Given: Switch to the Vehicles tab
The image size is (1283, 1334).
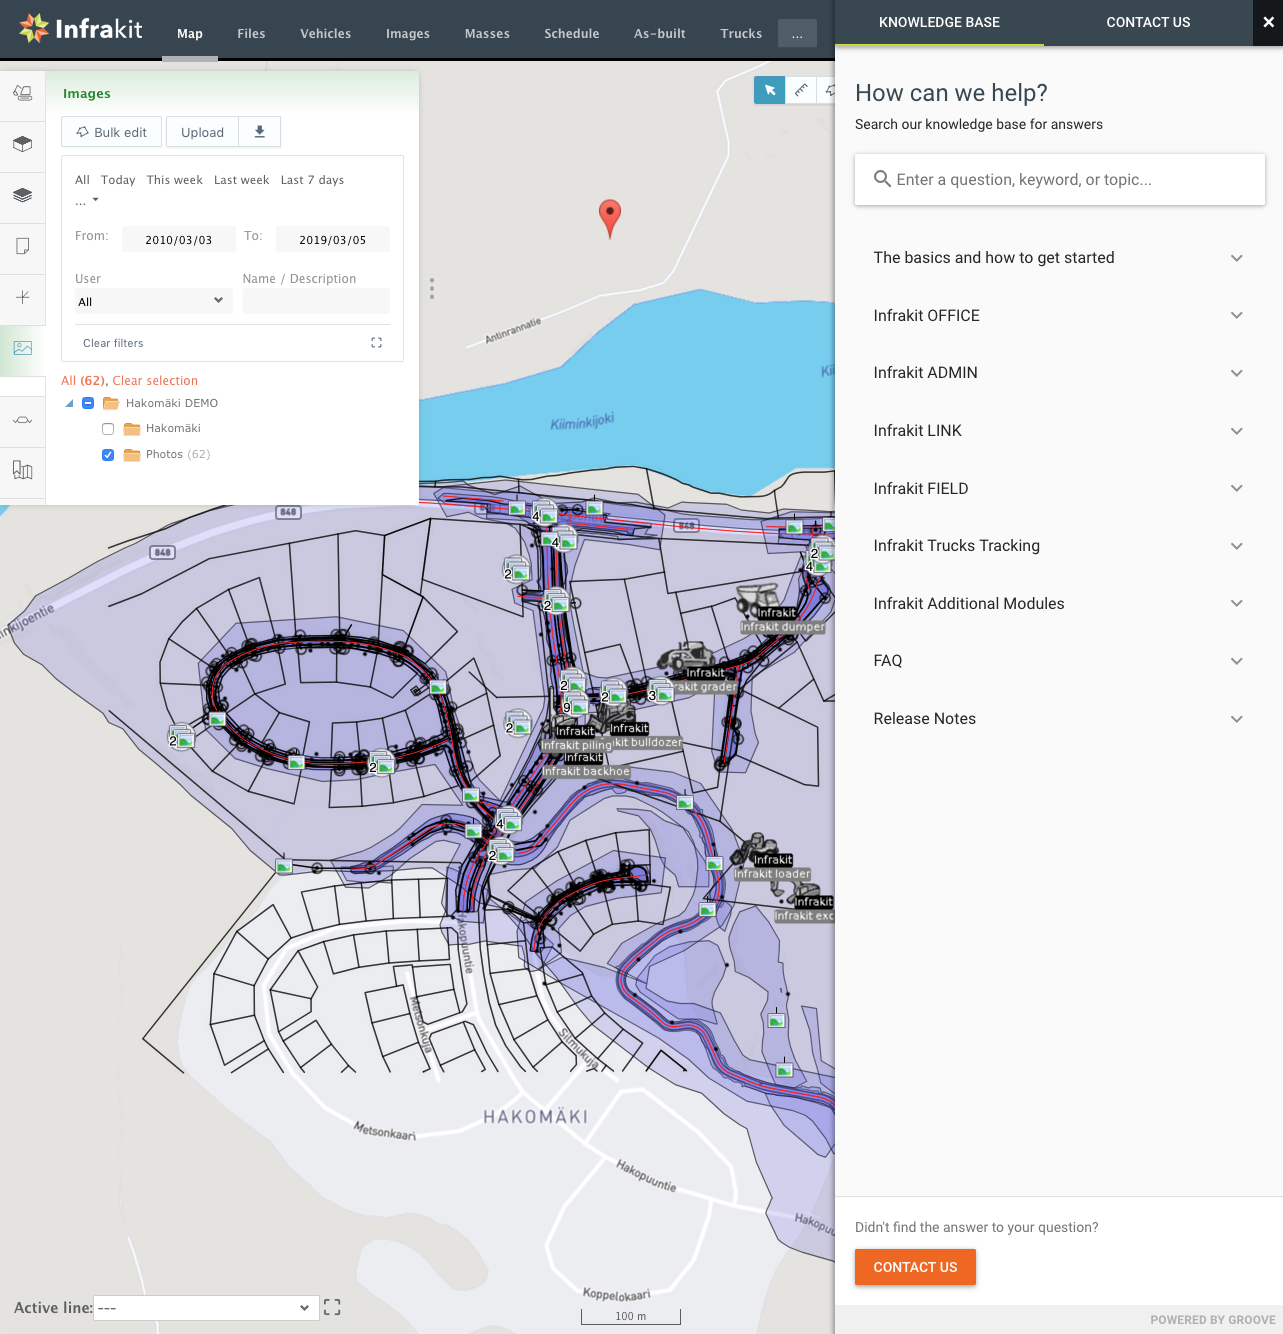Looking at the screenshot, I should click(325, 34).
